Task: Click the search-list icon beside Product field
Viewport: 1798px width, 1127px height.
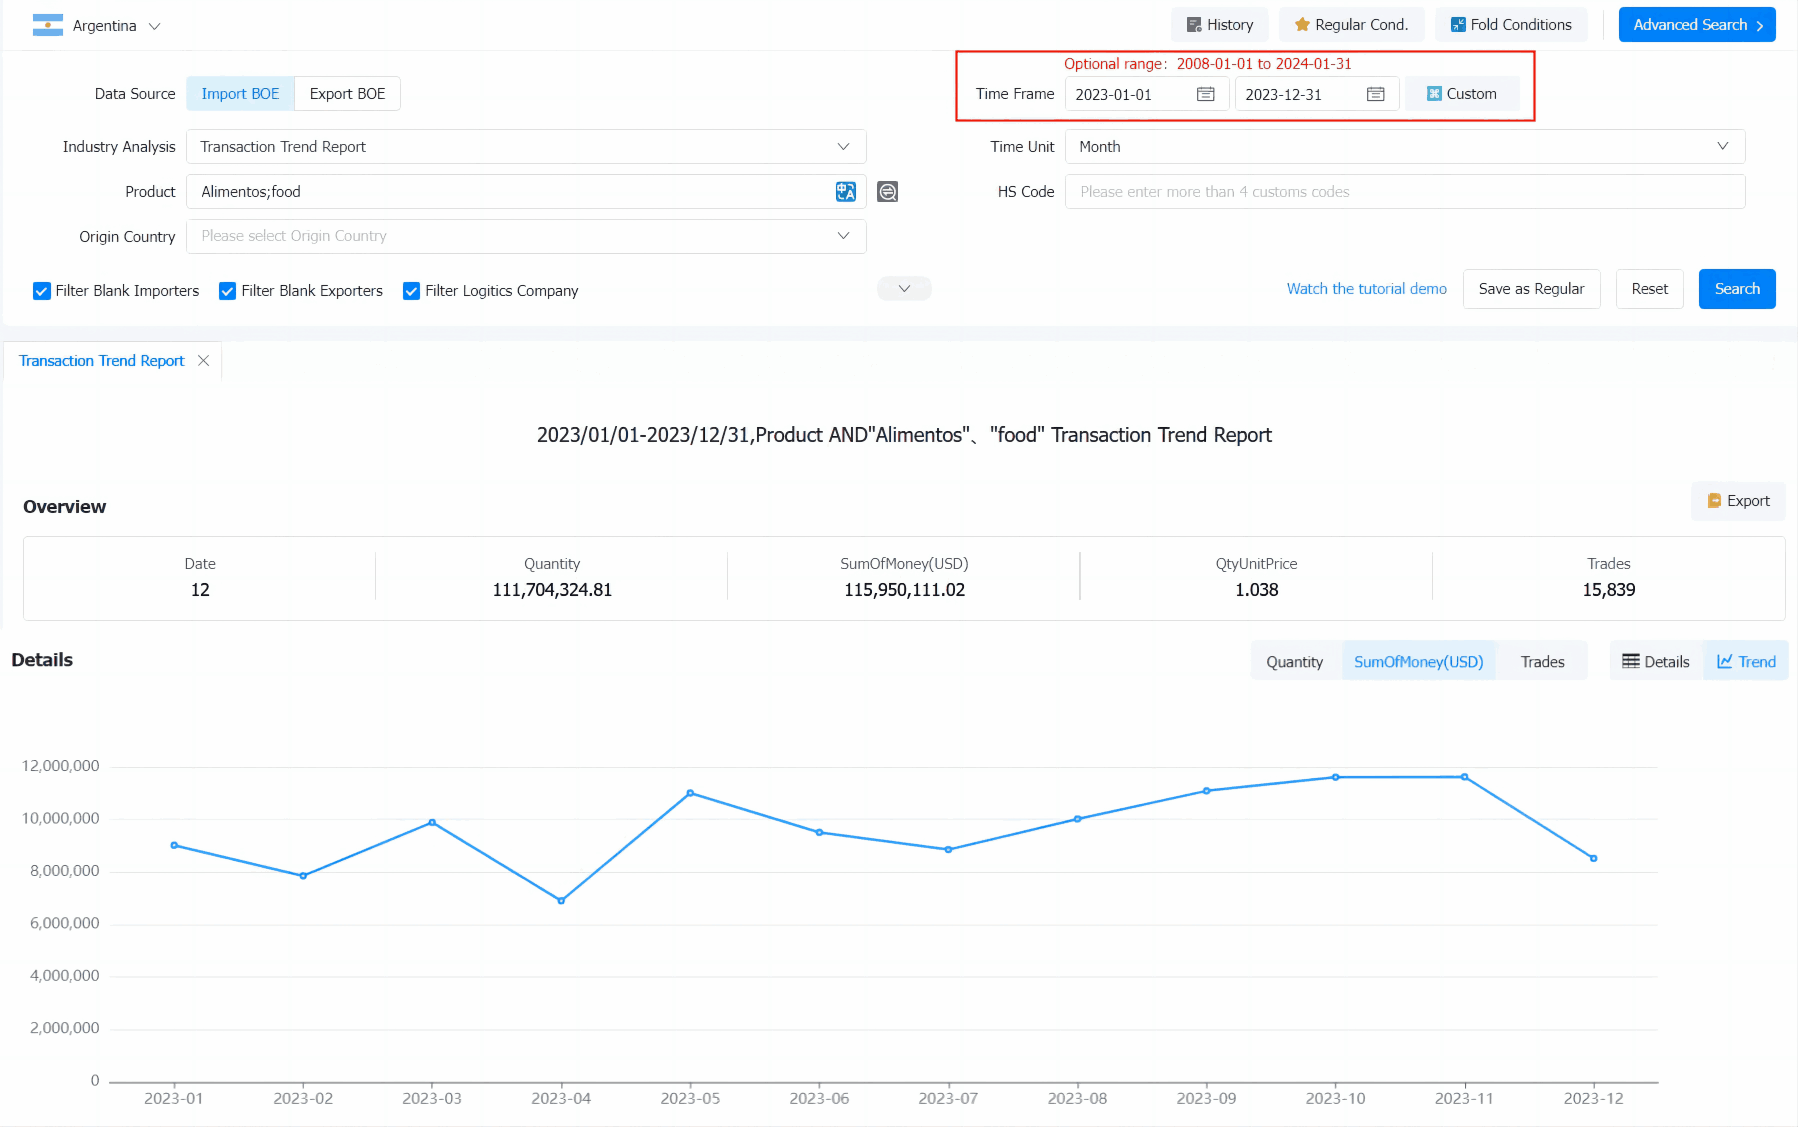Action: 887,192
